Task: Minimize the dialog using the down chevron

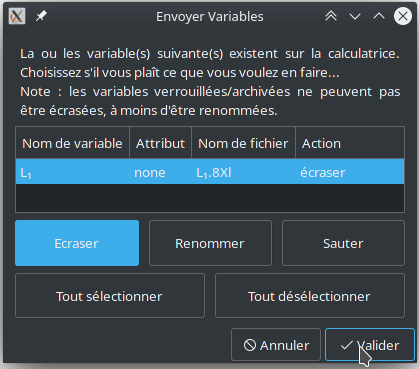Action: pos(355,16)
